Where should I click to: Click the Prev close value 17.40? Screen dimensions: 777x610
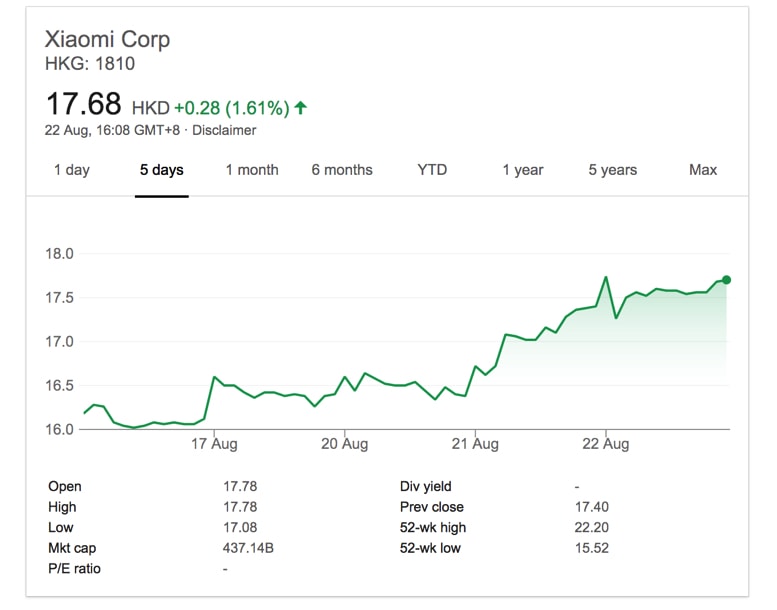coord(592,507)
